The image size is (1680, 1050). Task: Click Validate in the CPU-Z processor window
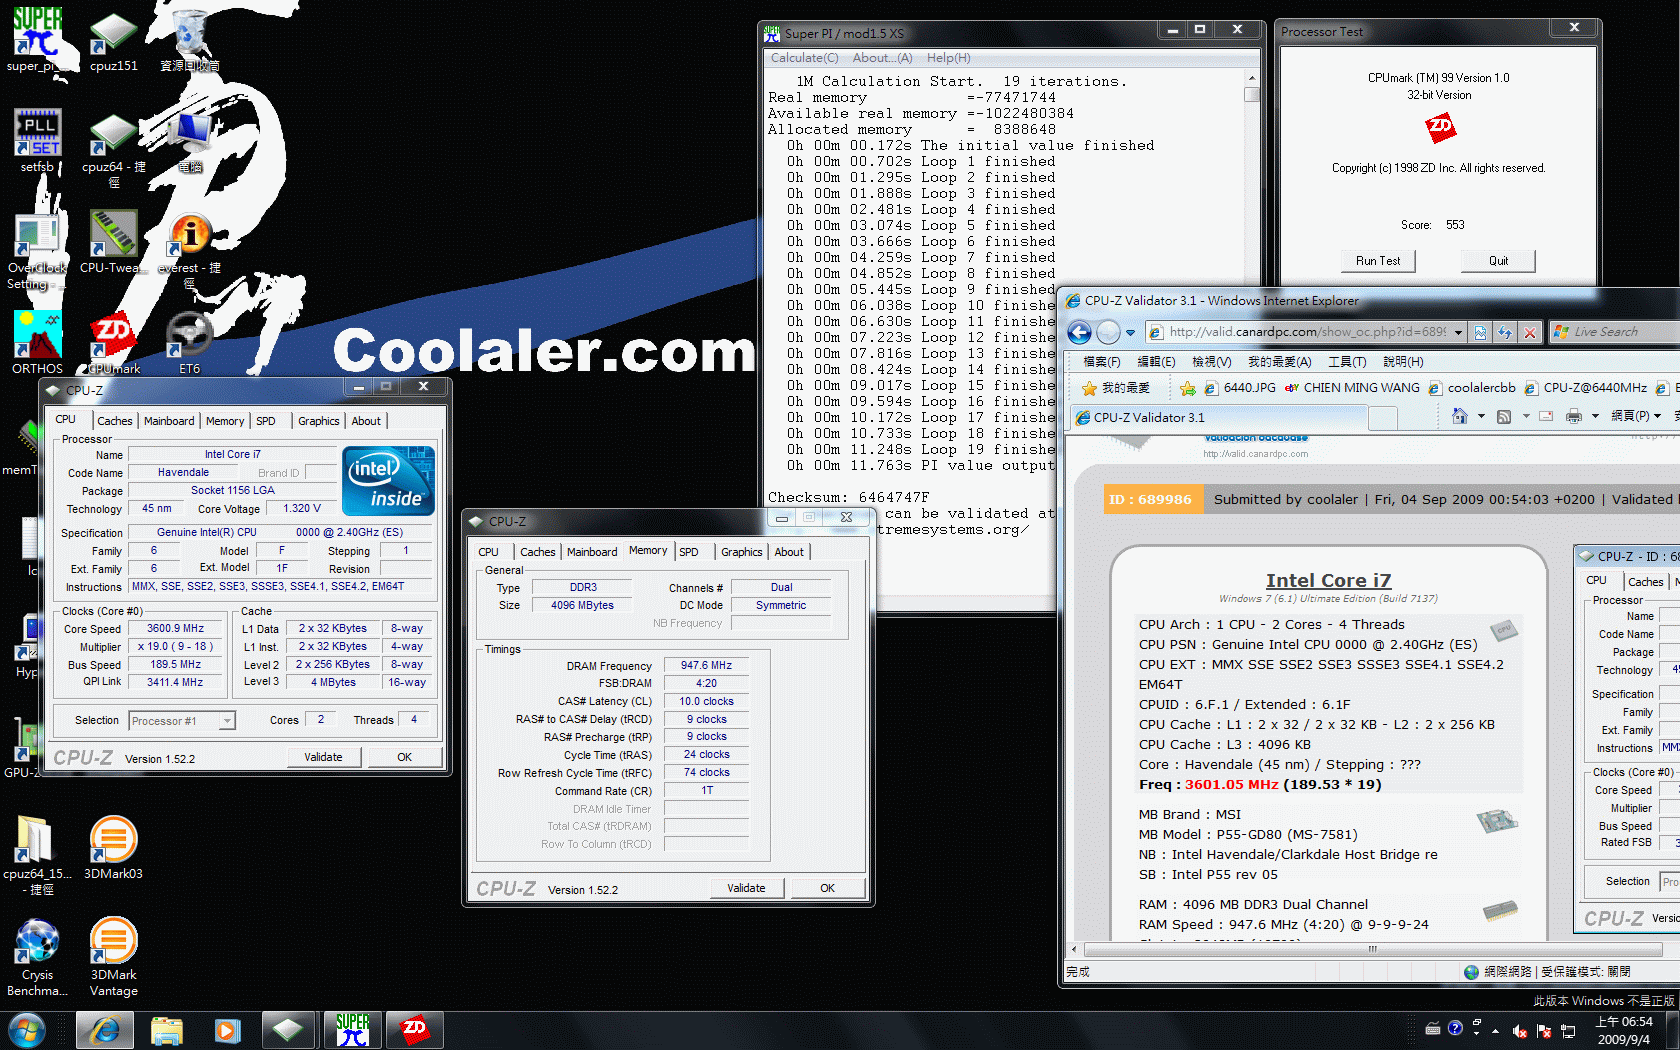[x=323, y=757]
